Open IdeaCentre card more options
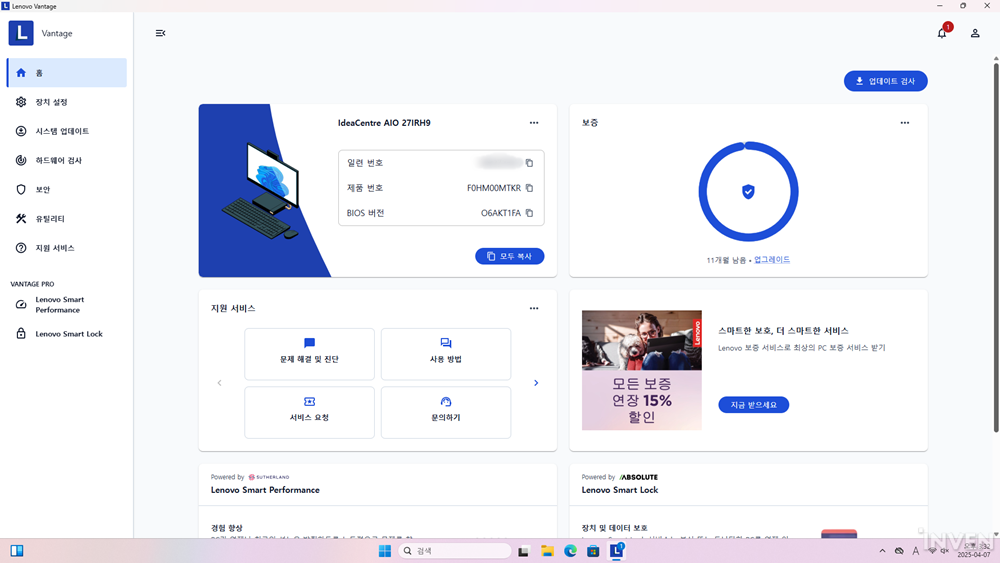Image resolution: width=1000 pixels, height=563 pixels. (x=534, y=123)
